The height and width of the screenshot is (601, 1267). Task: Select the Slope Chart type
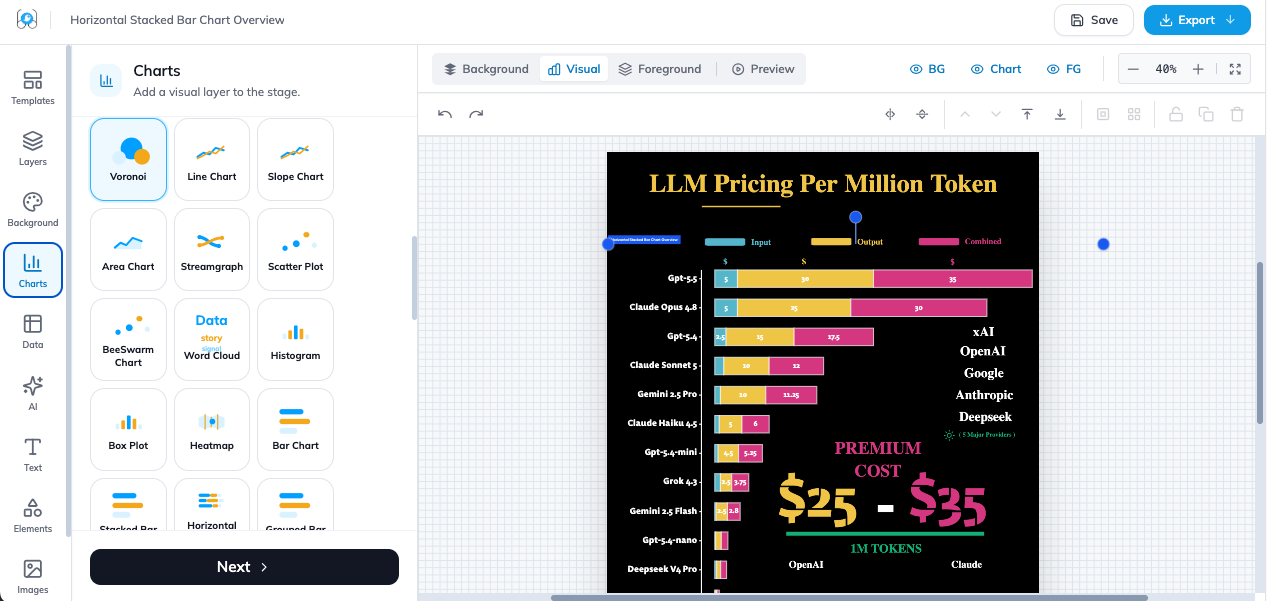click(296, 159)
